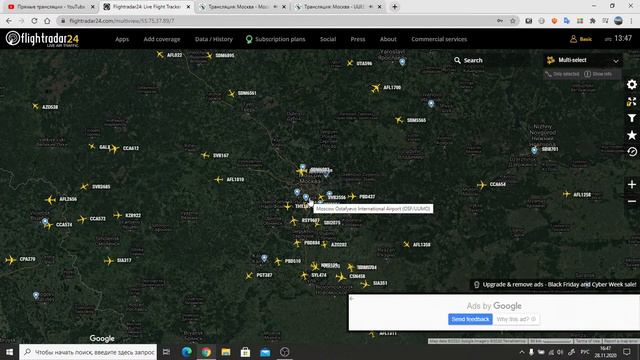This screenshot has width=640, height=360.
Task: Reload the page
Action: (34, 20)
